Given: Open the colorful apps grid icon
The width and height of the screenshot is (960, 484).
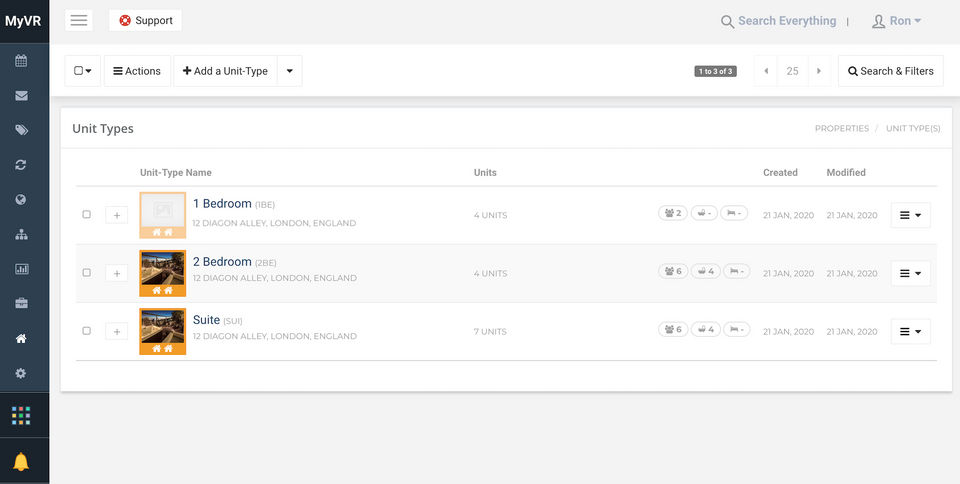Looking at the screenshot, I should click(21, 415).
